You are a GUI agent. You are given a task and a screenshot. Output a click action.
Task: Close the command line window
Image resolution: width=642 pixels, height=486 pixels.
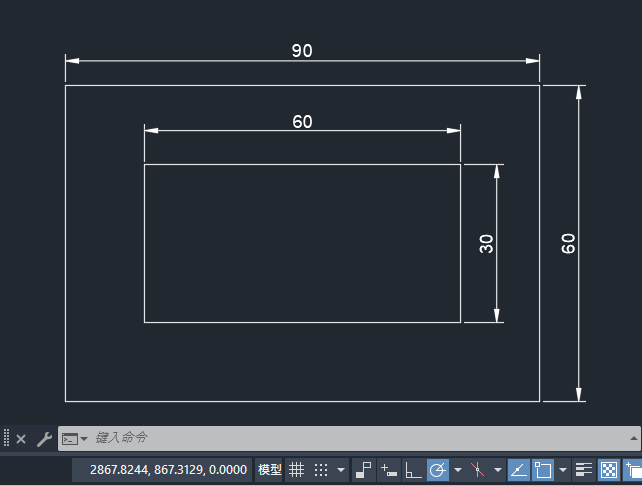(x=21, y=439)
